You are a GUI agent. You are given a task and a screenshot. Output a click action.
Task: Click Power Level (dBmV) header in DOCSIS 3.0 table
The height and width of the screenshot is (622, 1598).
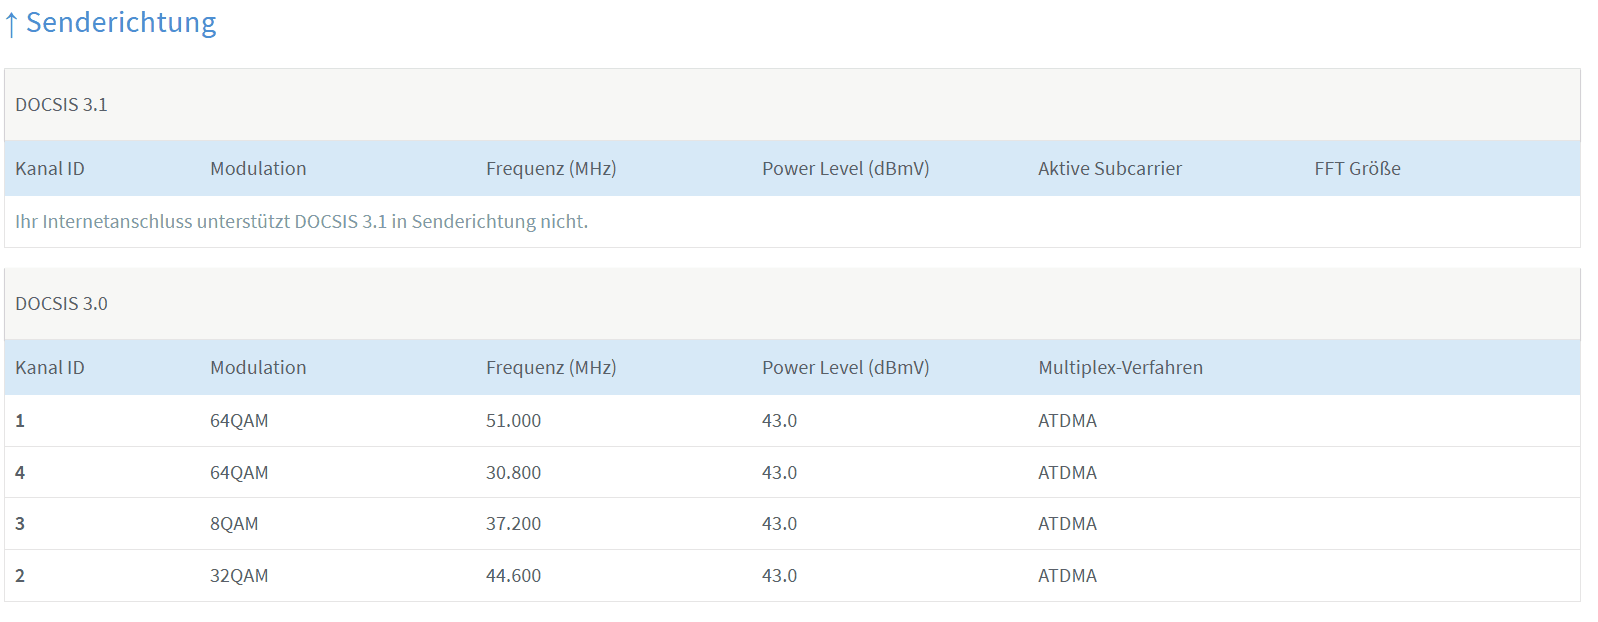click(845, 368)
